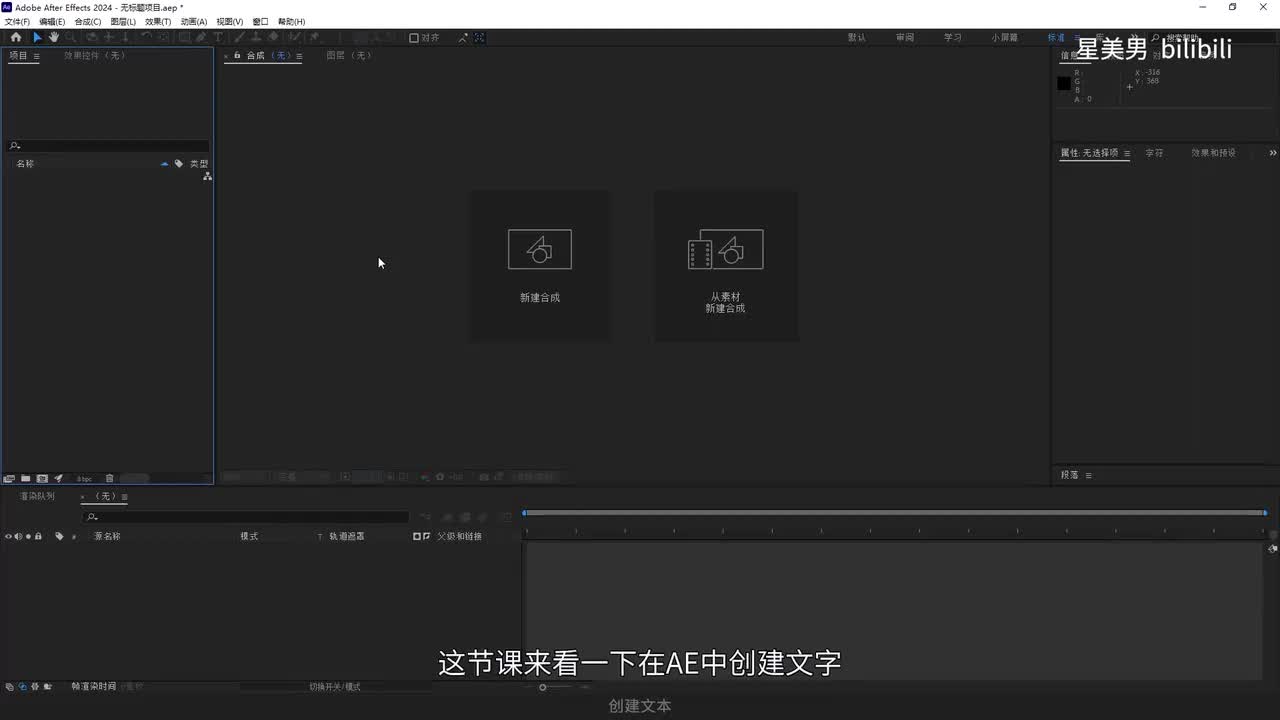Open the 项目 panel menu
1280x720 pixels.
[37, 56]
